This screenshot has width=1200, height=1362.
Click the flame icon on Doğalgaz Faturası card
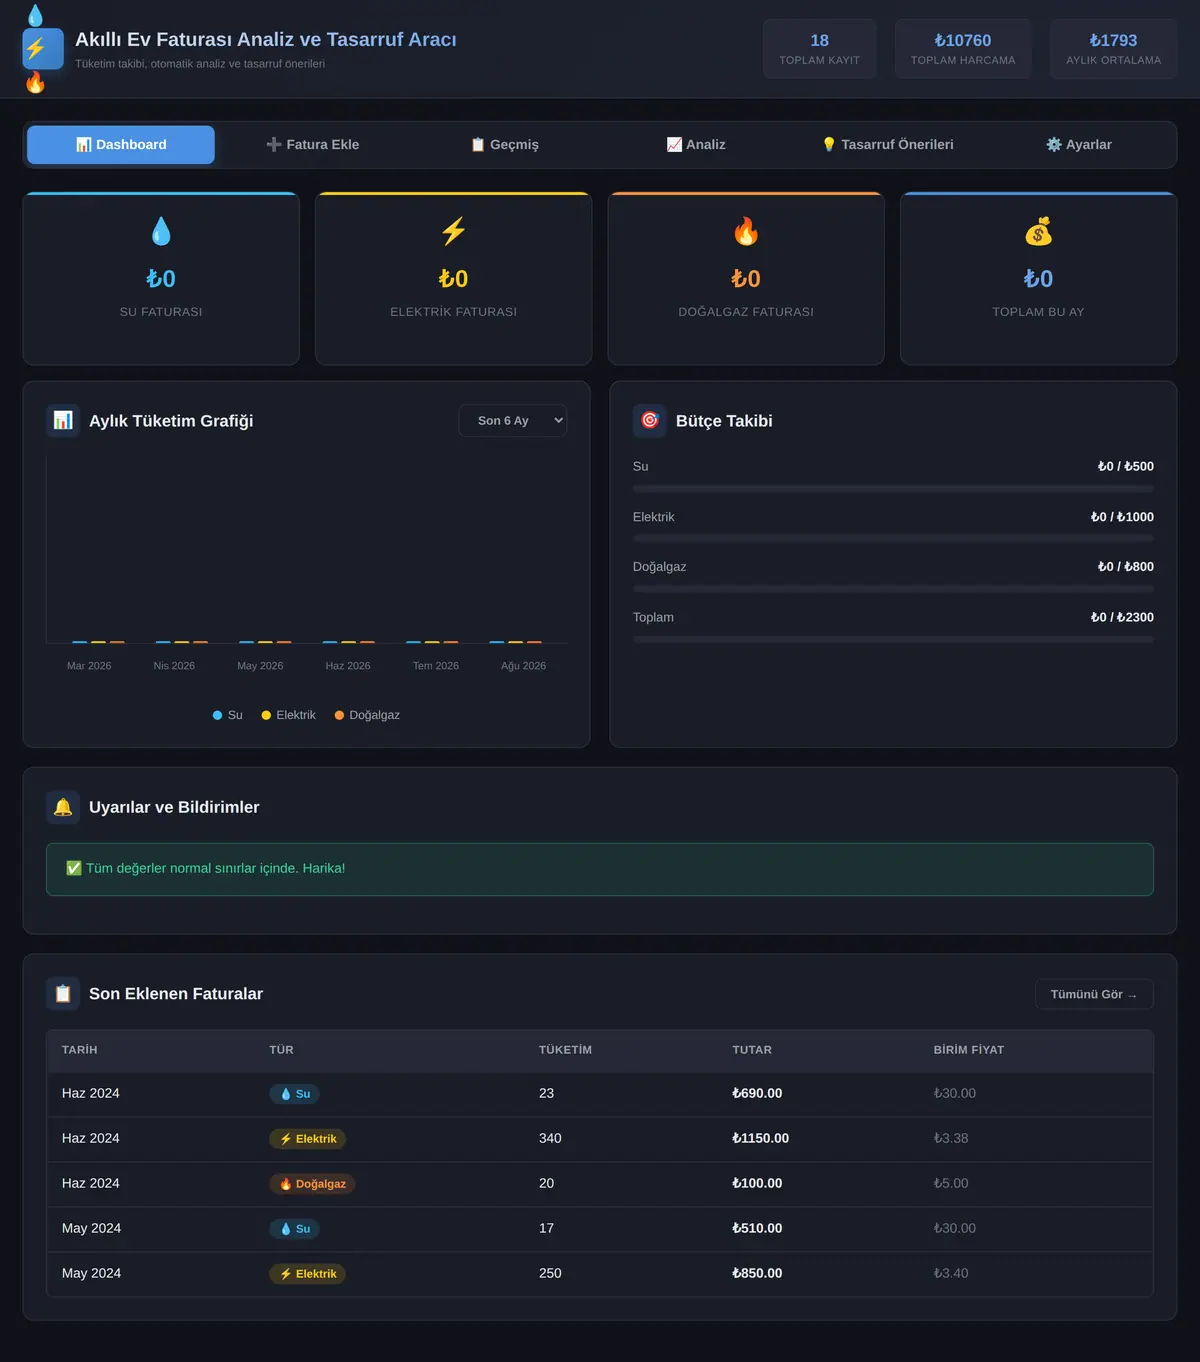pos(746,232)
